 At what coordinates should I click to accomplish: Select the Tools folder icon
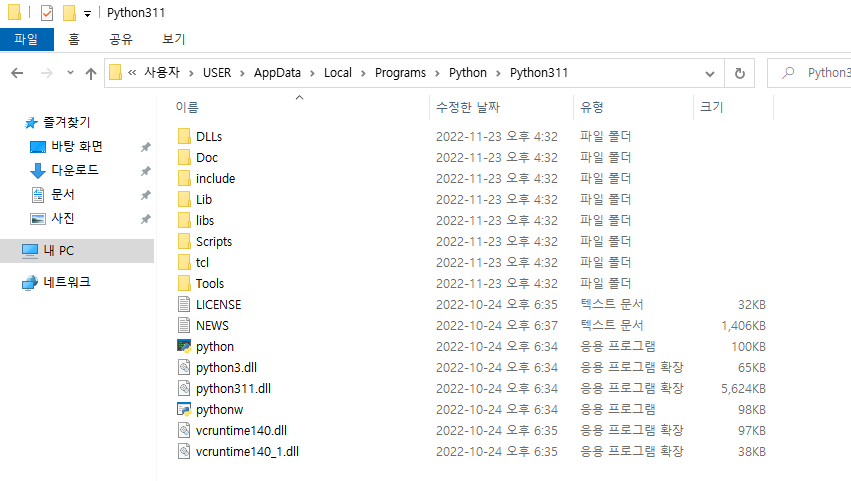click(185, 283)
